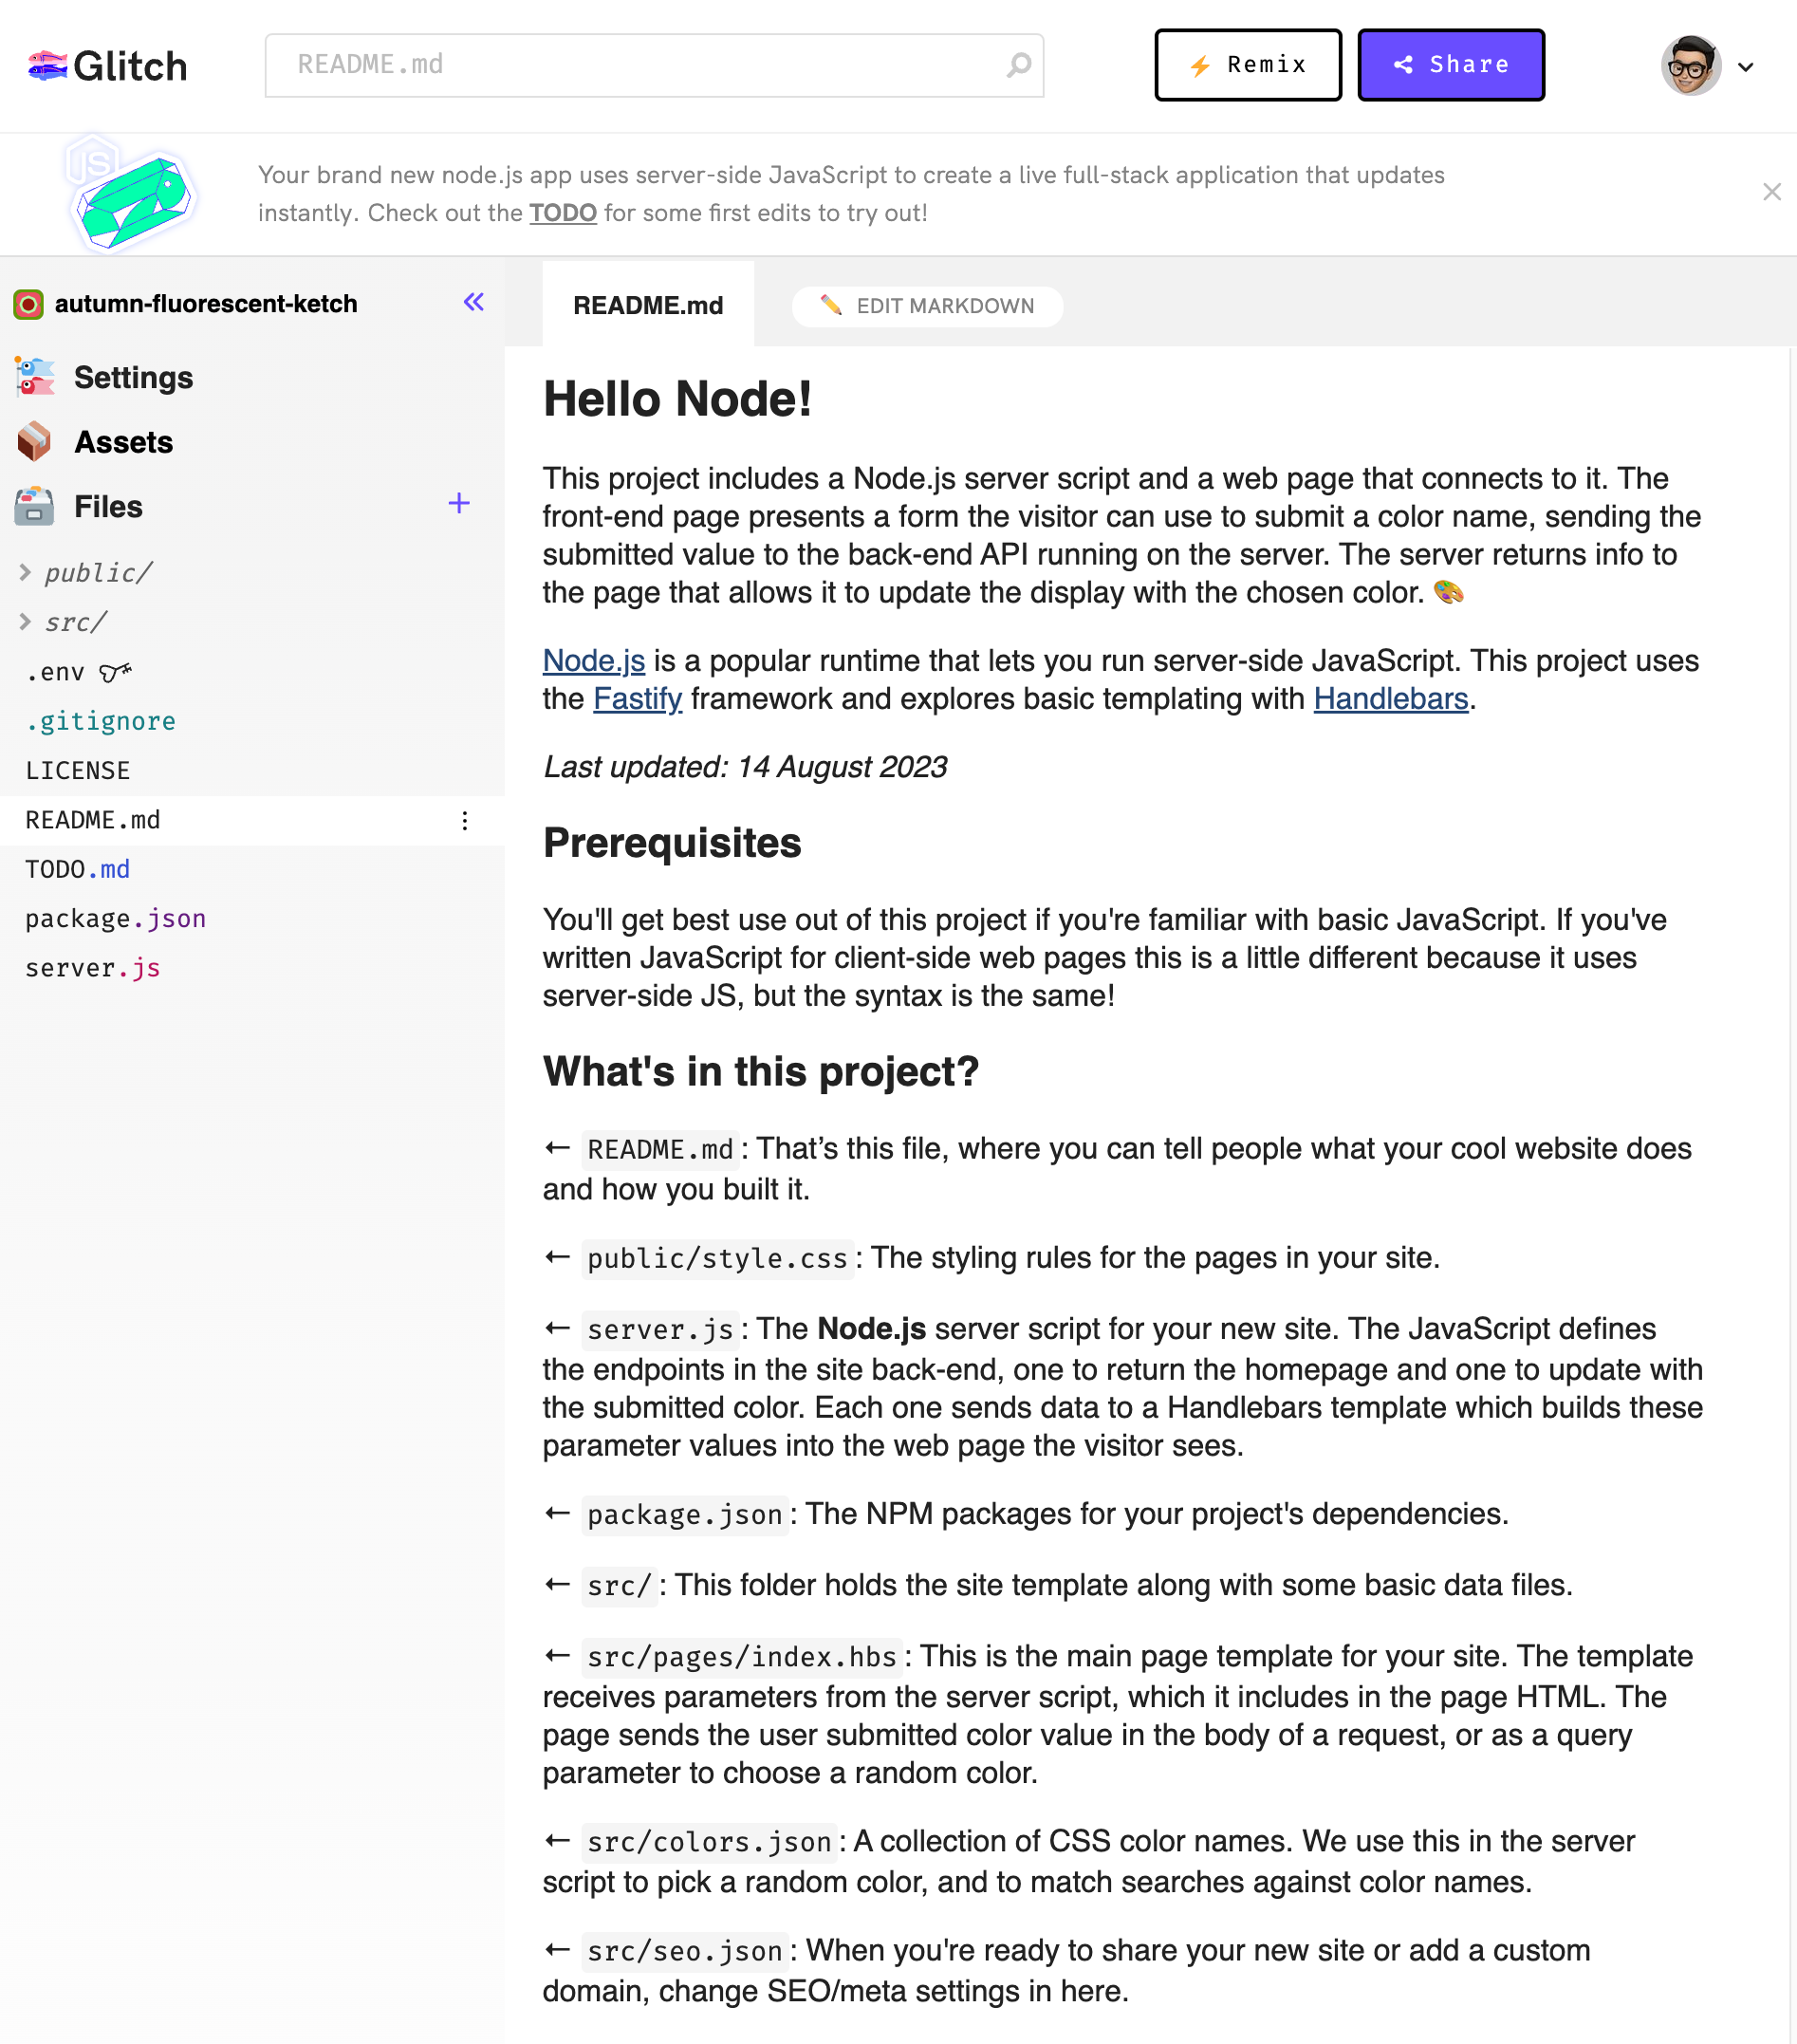Follow the Handlebars link
Image resolution: width=1797 pixels, height=2044 pixels.
pos(1390,699)
